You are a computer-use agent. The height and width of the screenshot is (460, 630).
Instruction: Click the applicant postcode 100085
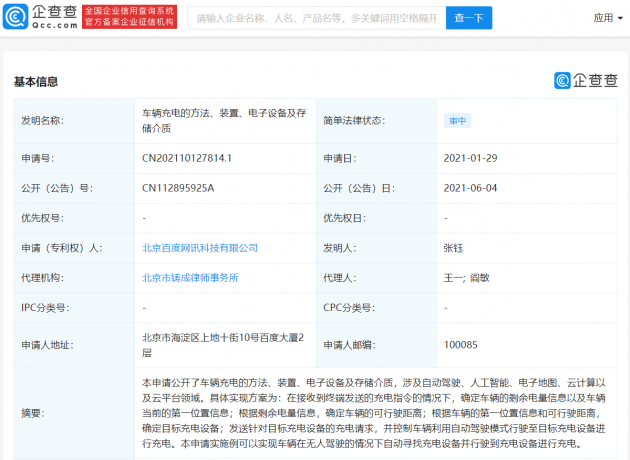click(x=461, y=345)
